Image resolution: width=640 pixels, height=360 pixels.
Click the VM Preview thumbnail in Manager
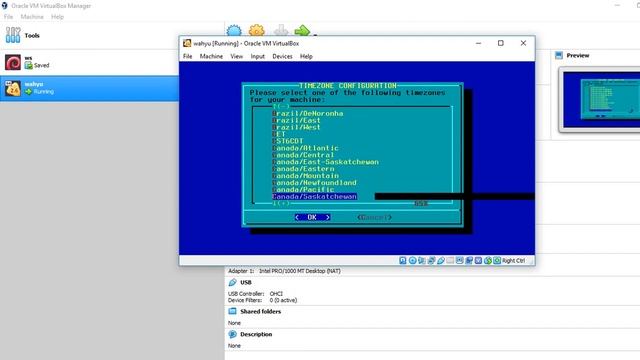[601, 100]
